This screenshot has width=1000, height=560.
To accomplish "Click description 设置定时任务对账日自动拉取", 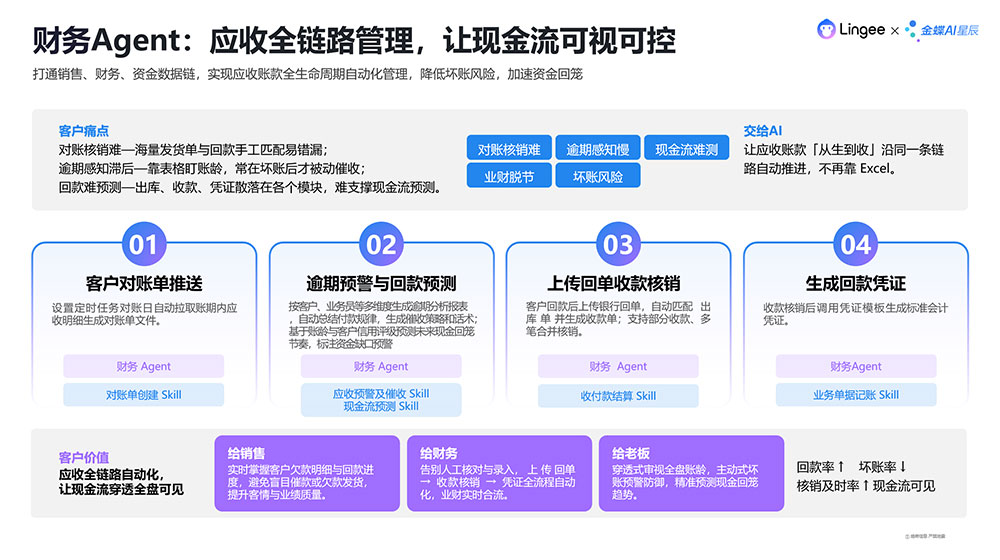I will (144, 314).
